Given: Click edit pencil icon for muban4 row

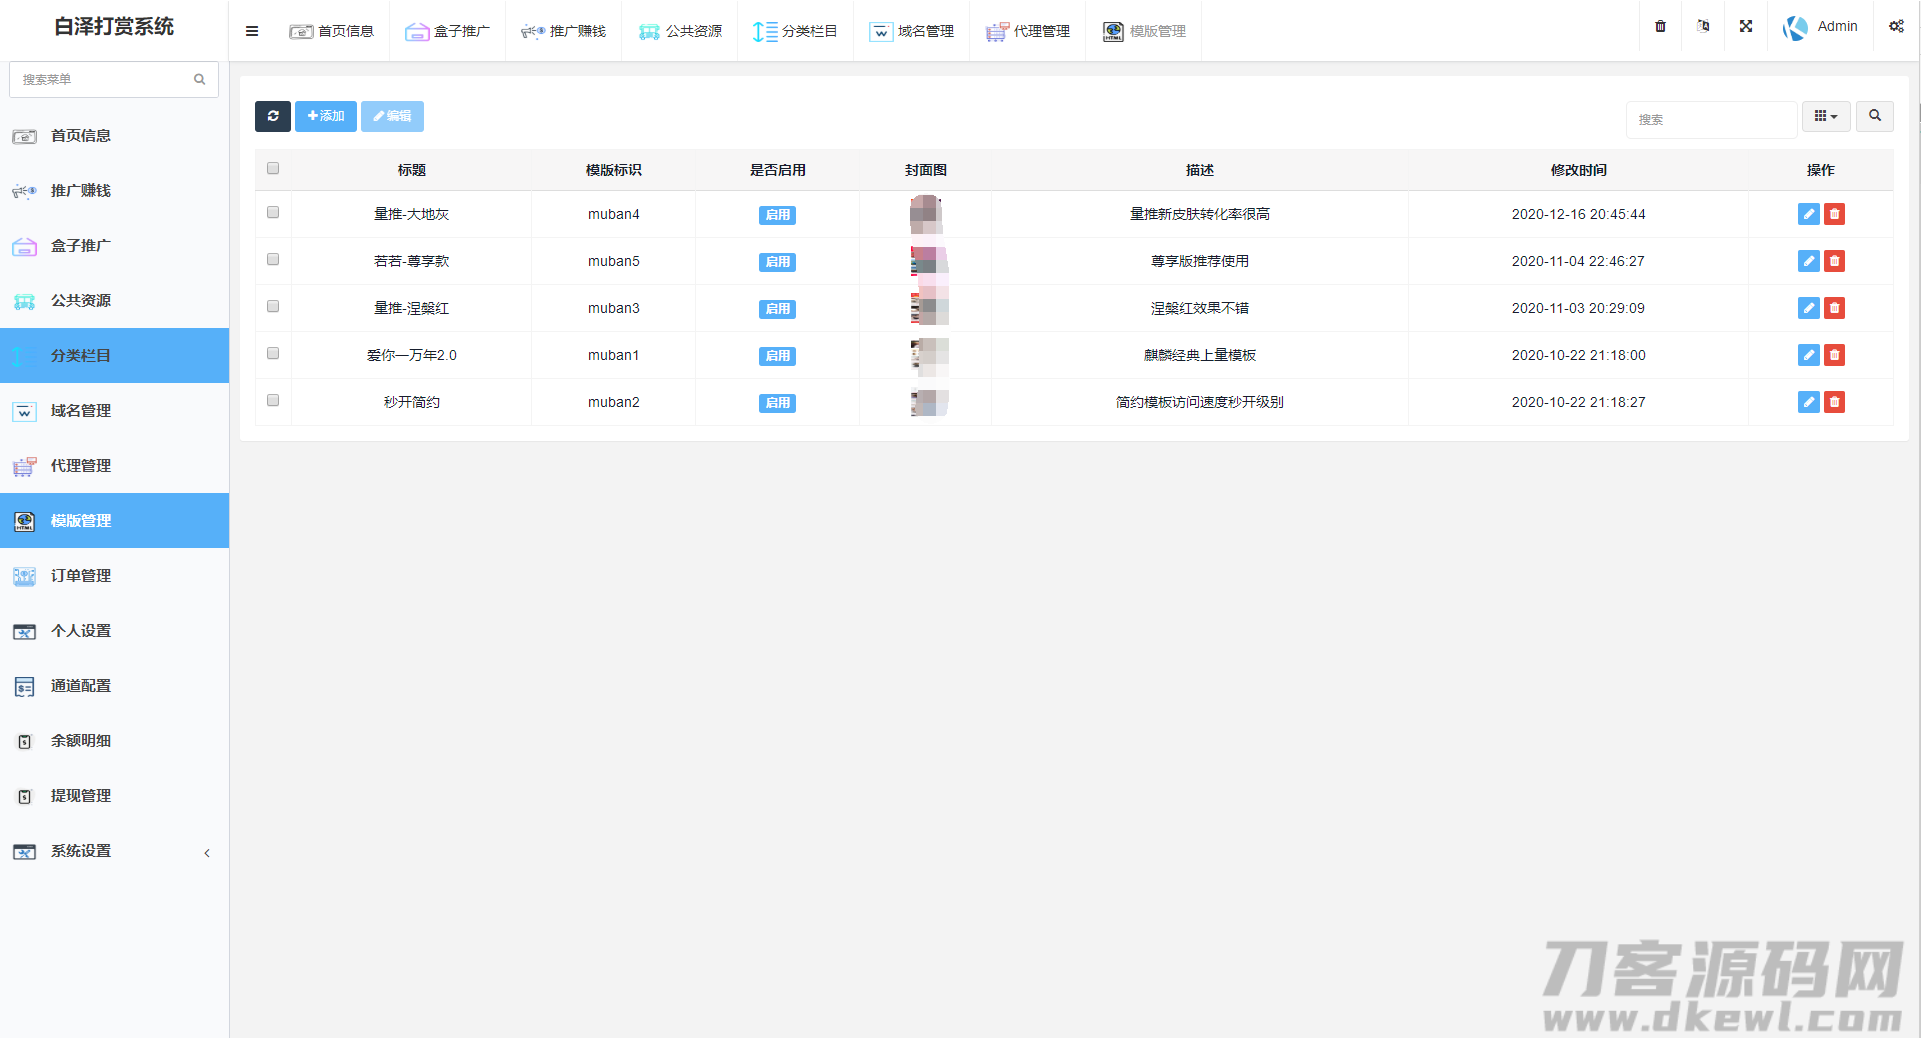Looking at the screenshot, I should 1808,214.
